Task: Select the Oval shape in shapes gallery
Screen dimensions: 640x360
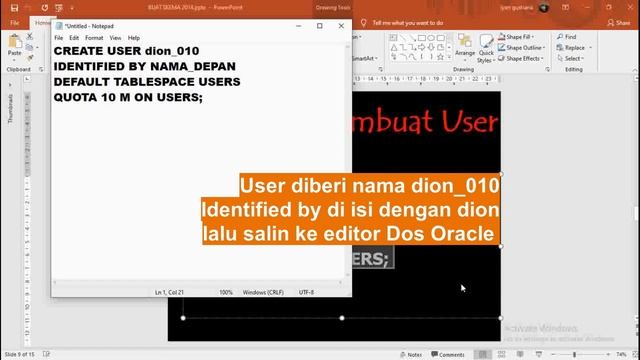Action: [431, 38]
